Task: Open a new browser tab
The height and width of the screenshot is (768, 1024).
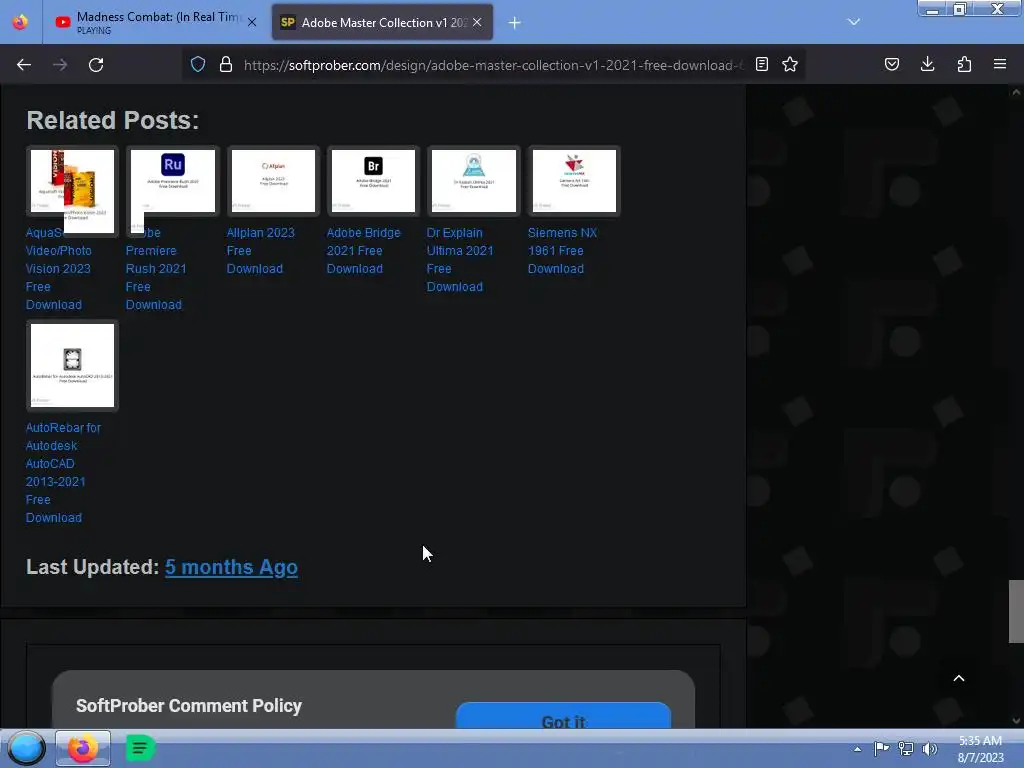Action: pos(515,23)
